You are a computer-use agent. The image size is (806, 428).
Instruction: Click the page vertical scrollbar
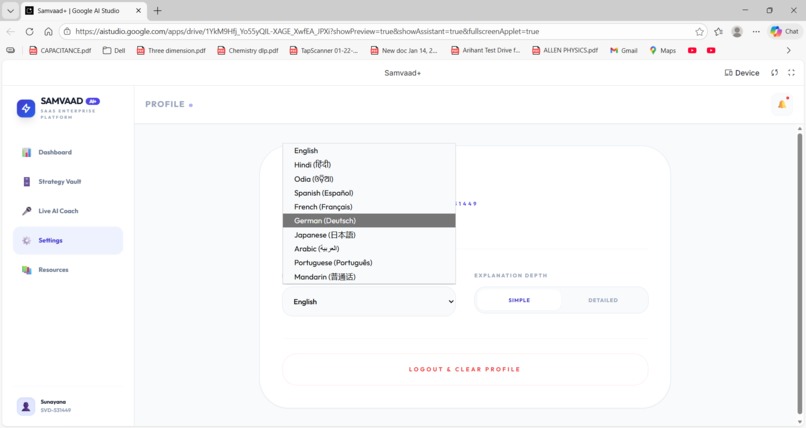click(799, 272)
